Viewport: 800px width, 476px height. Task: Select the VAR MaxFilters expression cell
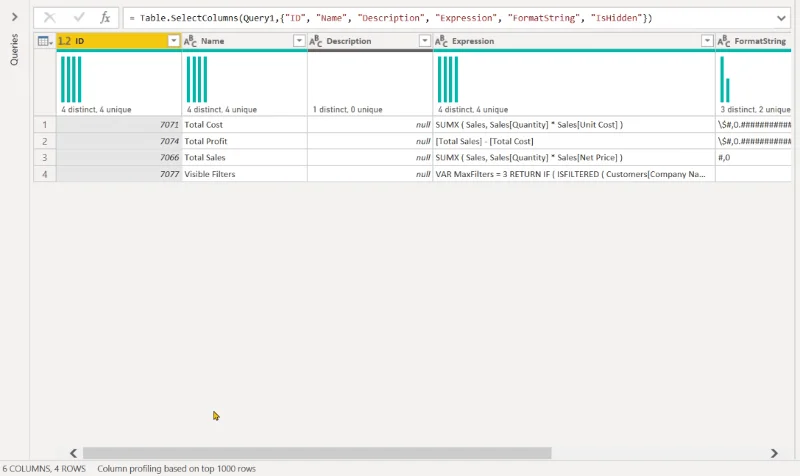pyautogui.click(x=574, y=174)
